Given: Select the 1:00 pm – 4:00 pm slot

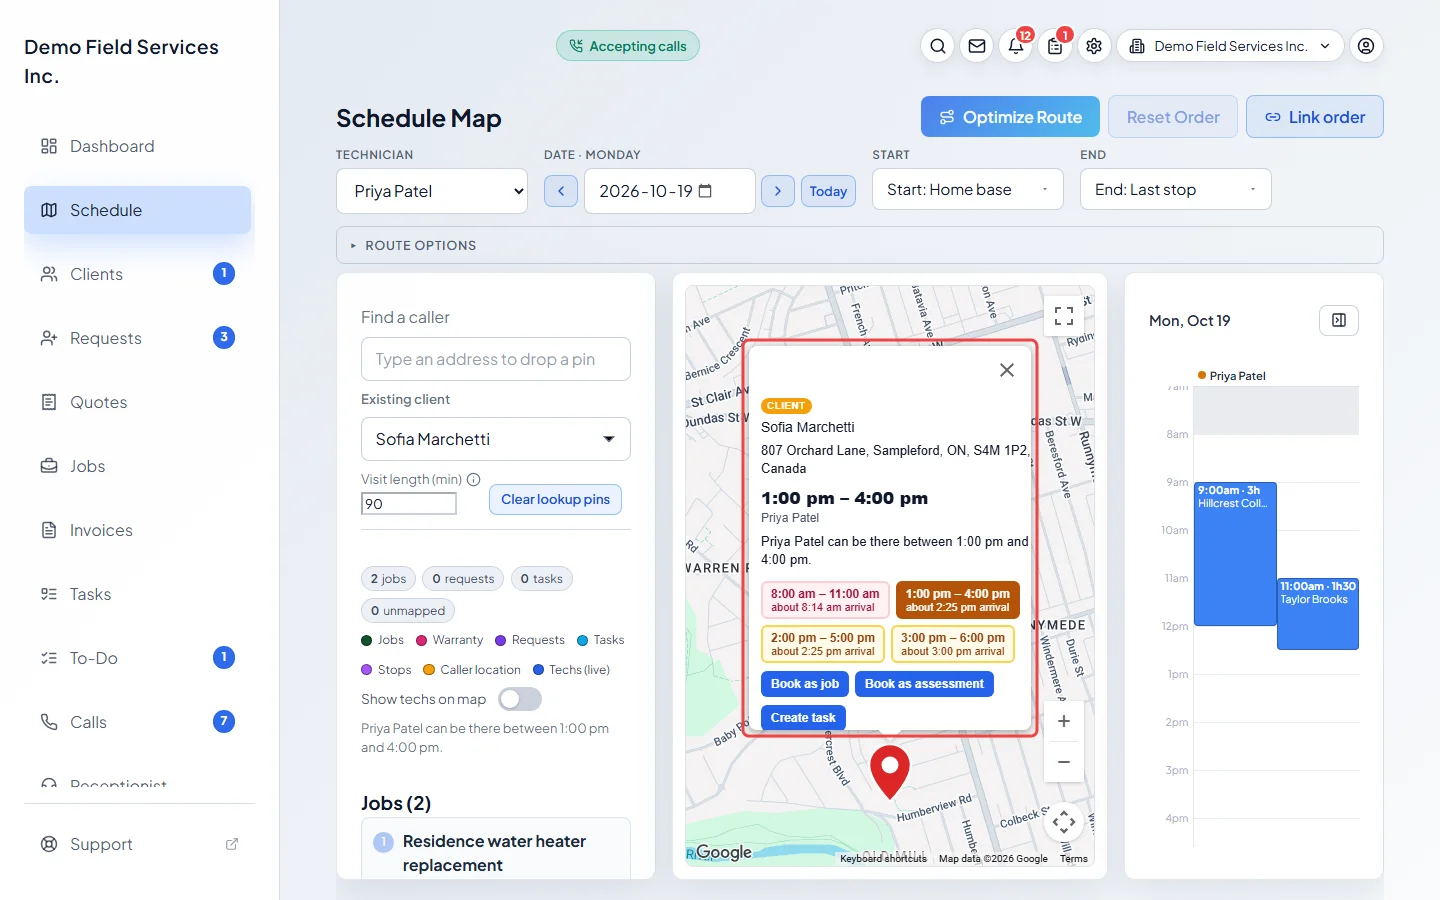Looking at the screenshot, I should [957, 600].
